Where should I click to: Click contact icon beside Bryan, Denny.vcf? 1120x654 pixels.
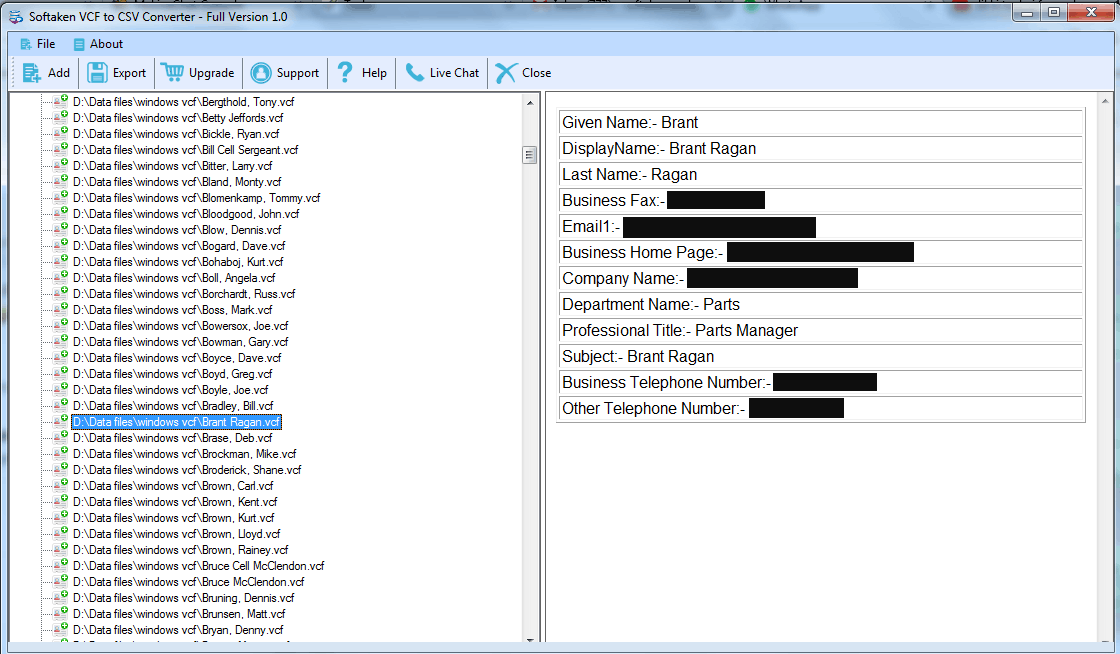tap(61, 629)
